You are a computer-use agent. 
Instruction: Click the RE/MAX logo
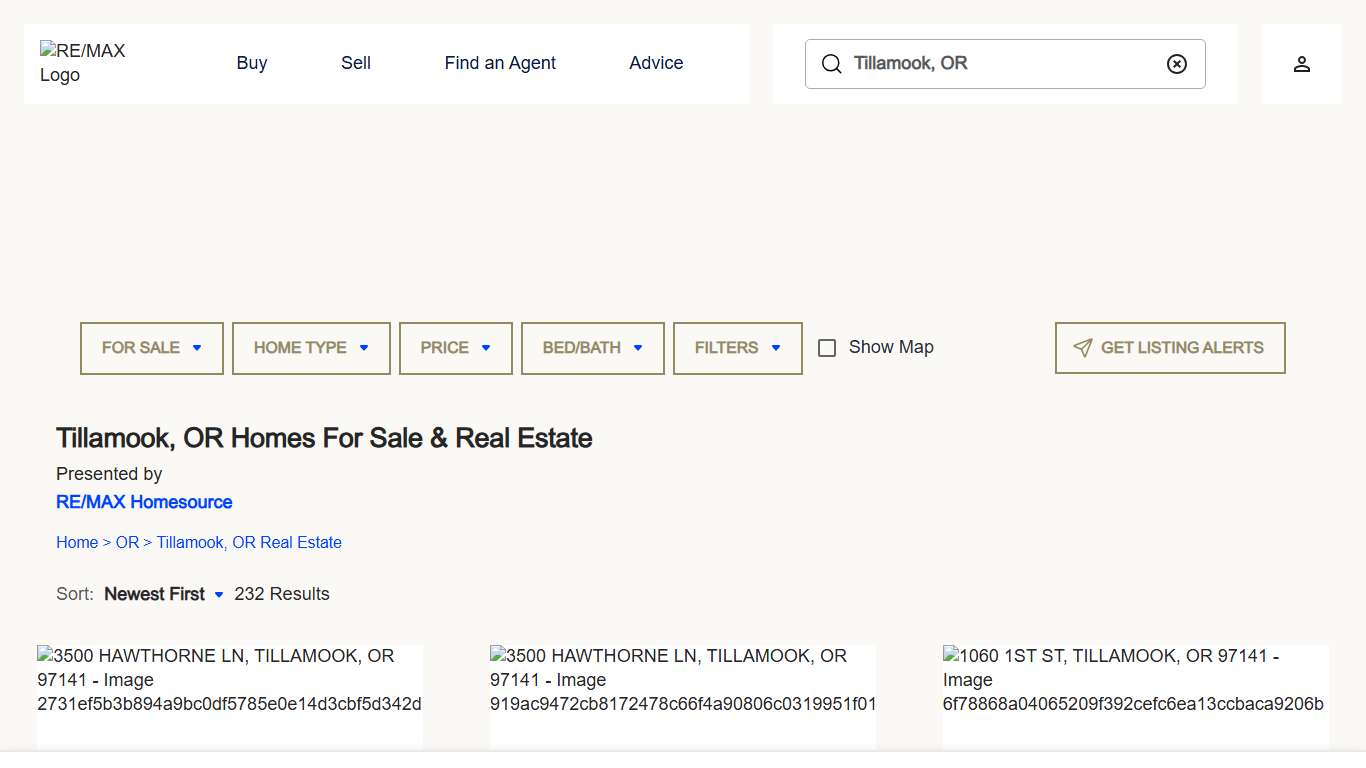pos(83,63)
